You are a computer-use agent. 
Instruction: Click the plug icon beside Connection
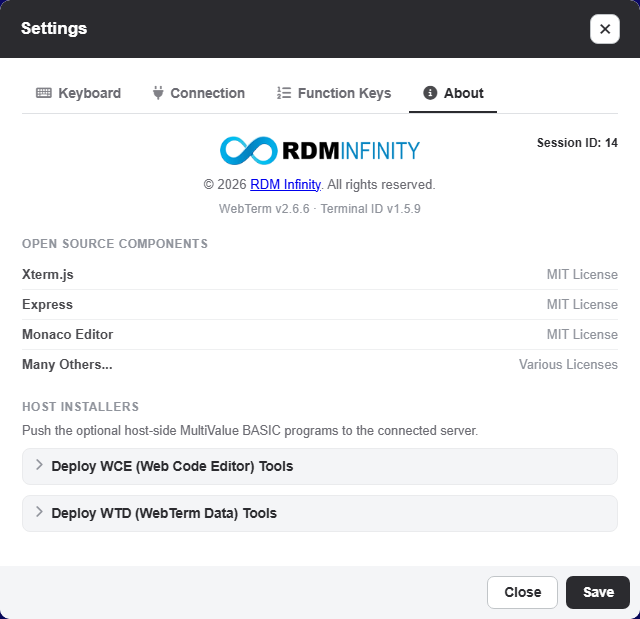158,93
